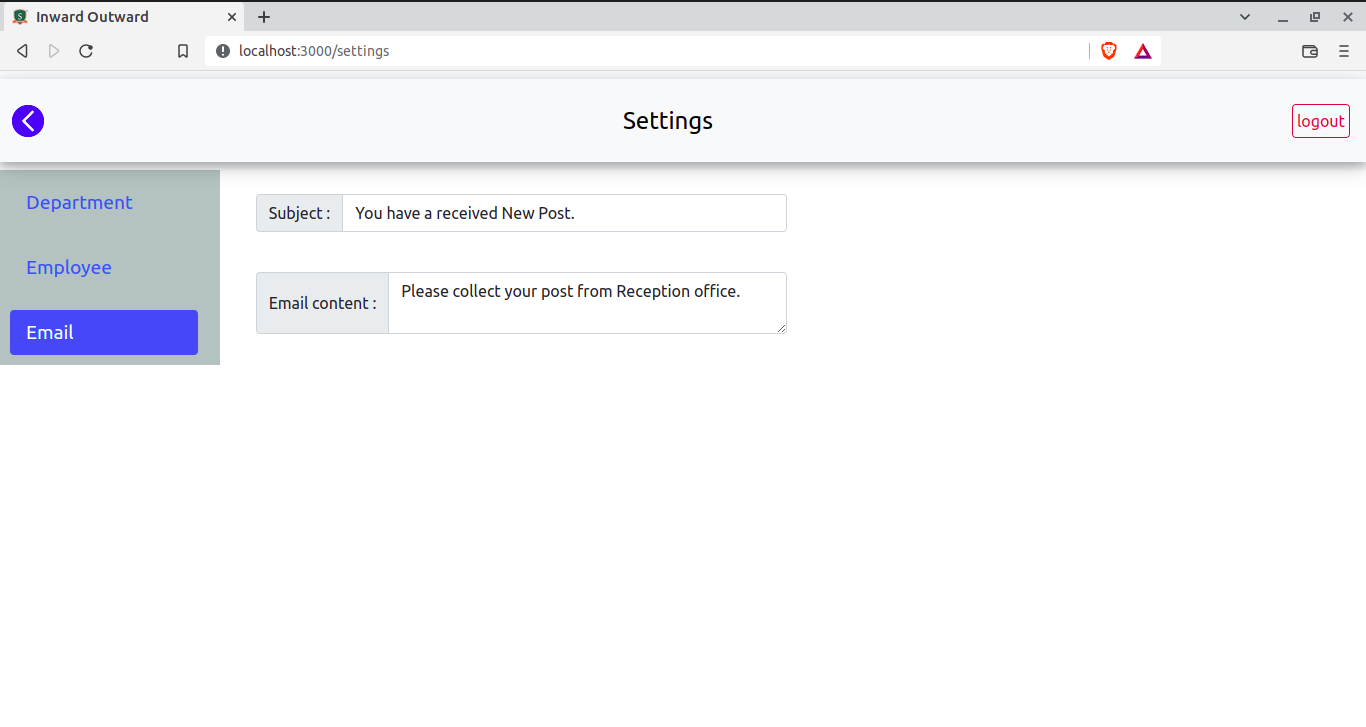This screenshot has height=727, width=1366.
Task: Click the logout button
Action: [x=1320, y=120]
